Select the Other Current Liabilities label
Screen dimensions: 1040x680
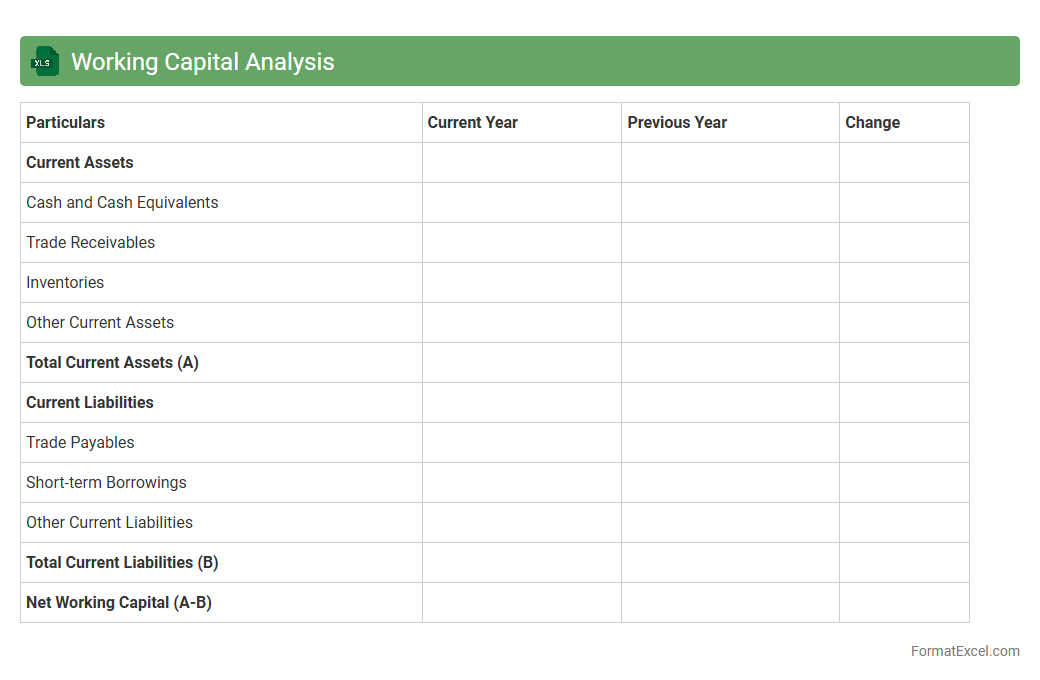pos(109,523)
